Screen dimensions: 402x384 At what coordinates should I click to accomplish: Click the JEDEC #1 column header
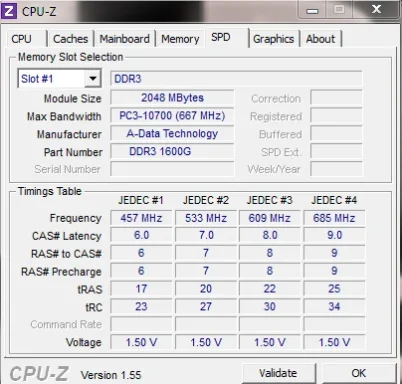point(141,200)
